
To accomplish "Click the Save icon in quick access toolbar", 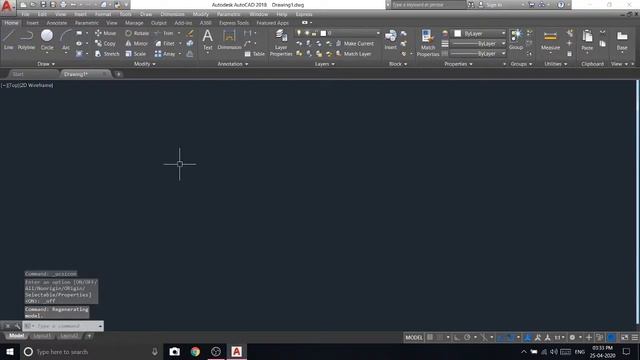I will tap(43, 4).
